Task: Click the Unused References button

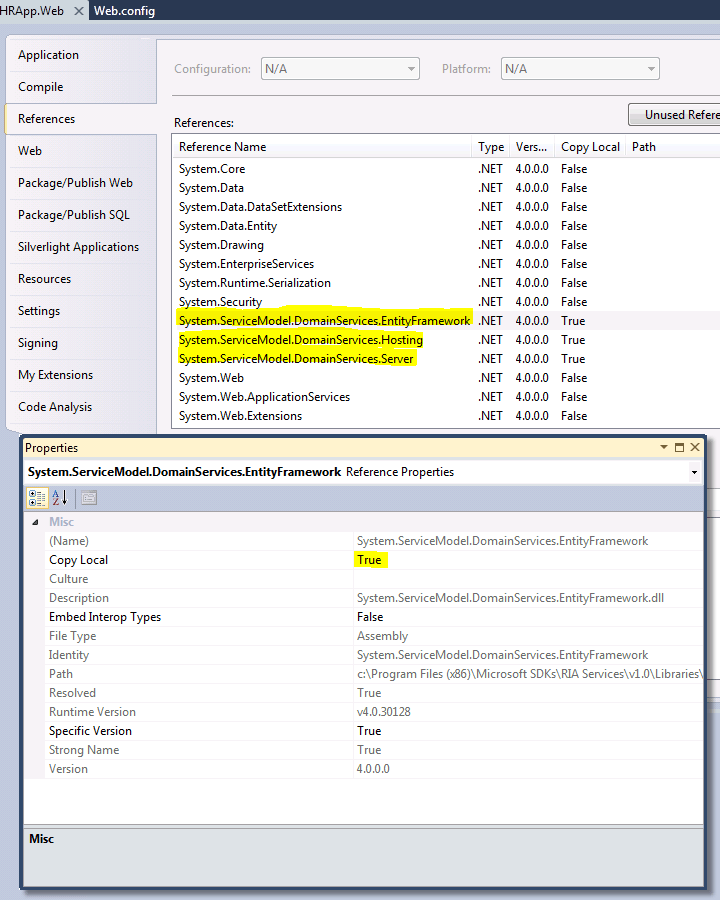Action: (675, 115)
